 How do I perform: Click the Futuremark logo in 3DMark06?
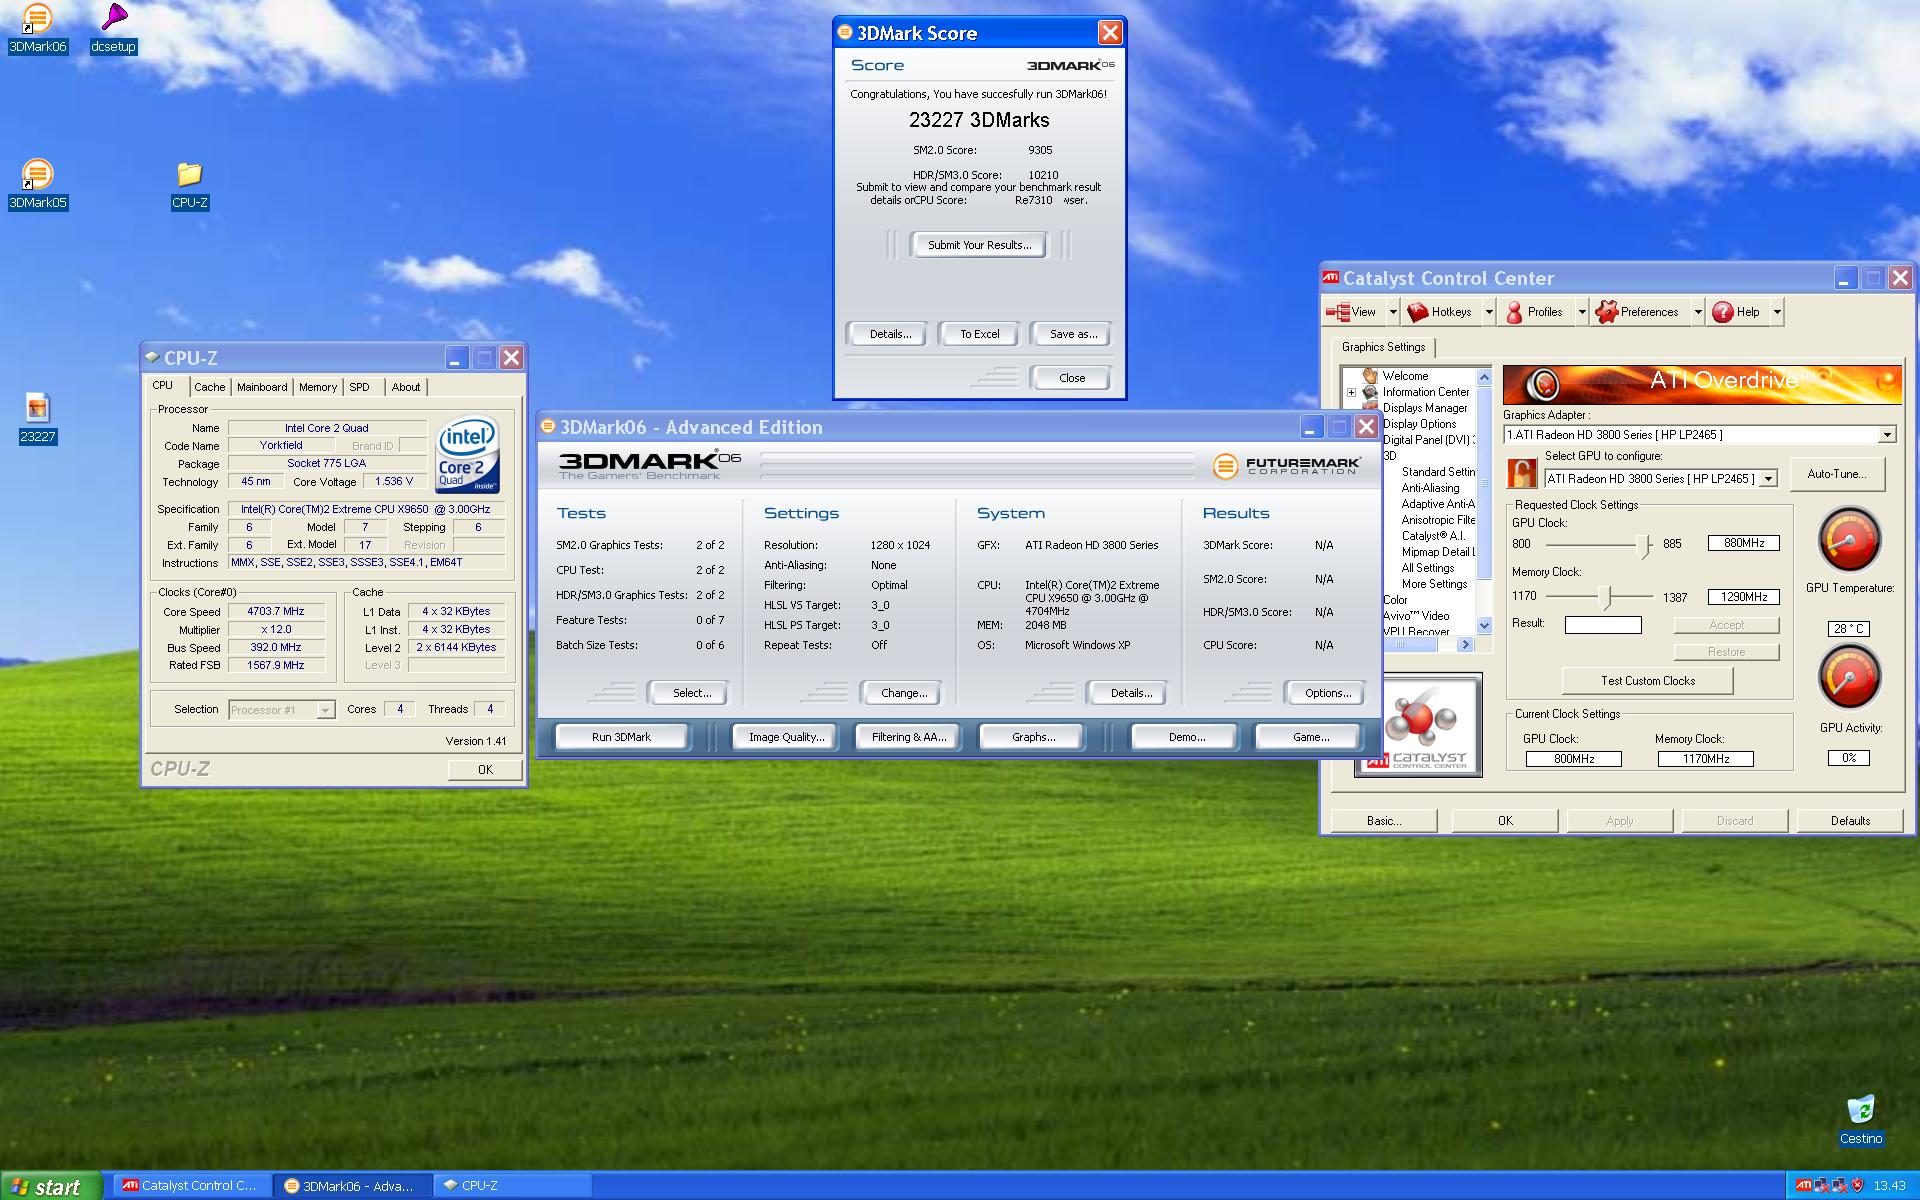(1286, 466)
